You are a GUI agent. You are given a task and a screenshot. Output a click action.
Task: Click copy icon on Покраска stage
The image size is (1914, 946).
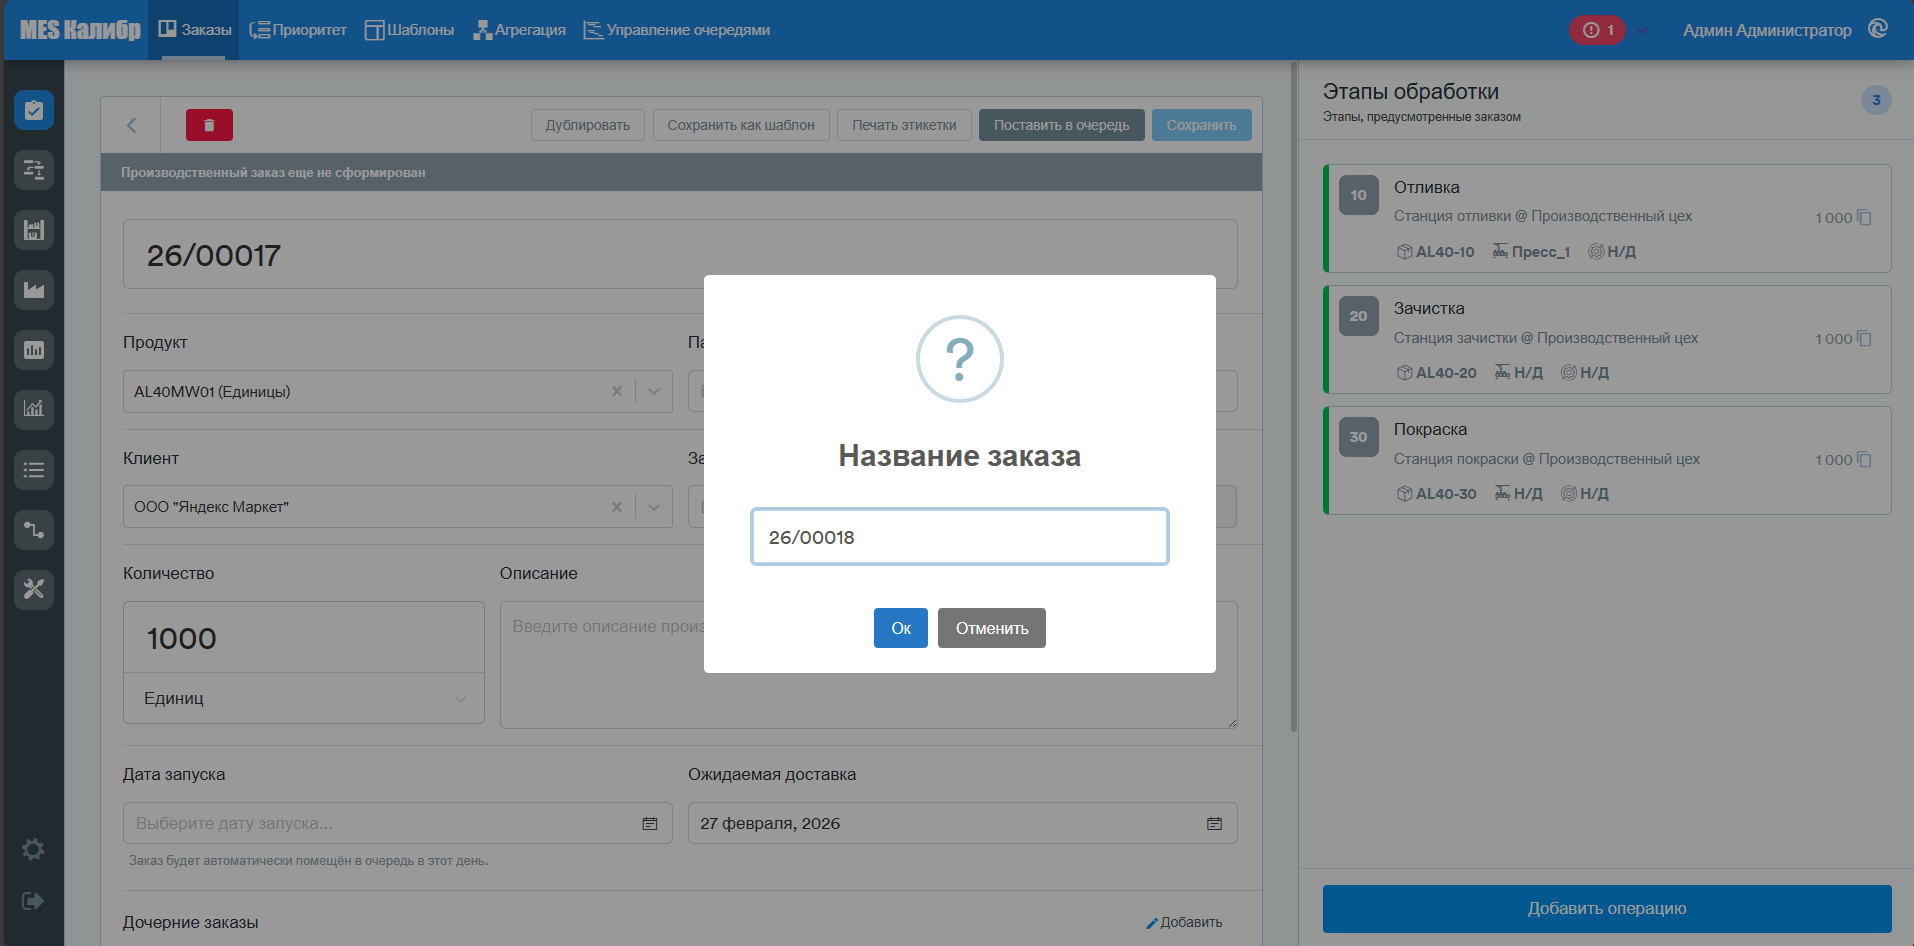(x=1865, y=460)
